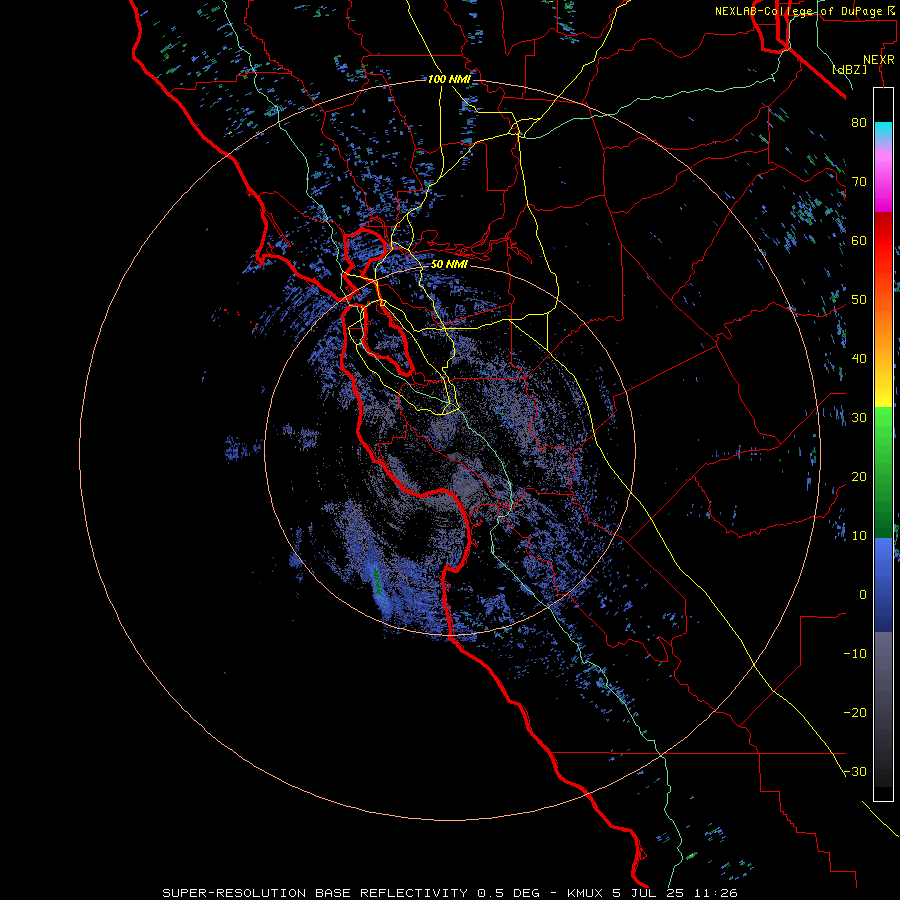Click the 40 value on the dBZ scale
Screen dimensions: 900x900
pyautogui.click(x=859, y=359)
